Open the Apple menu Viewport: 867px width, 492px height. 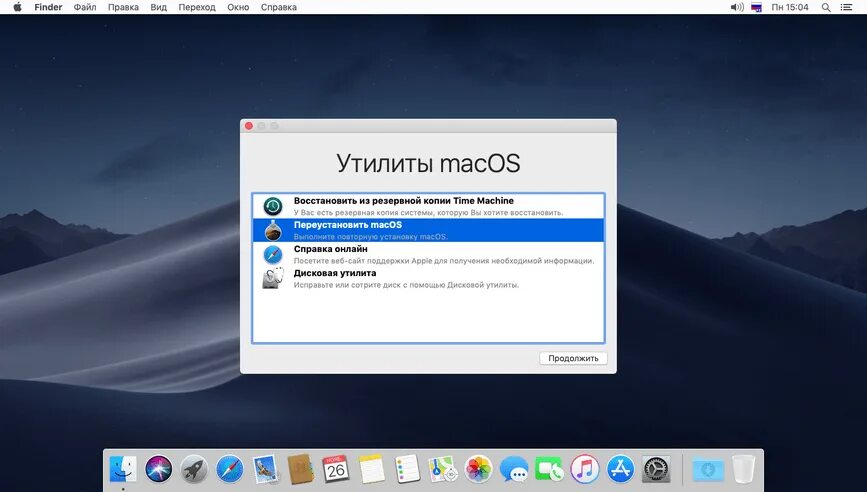17,7
